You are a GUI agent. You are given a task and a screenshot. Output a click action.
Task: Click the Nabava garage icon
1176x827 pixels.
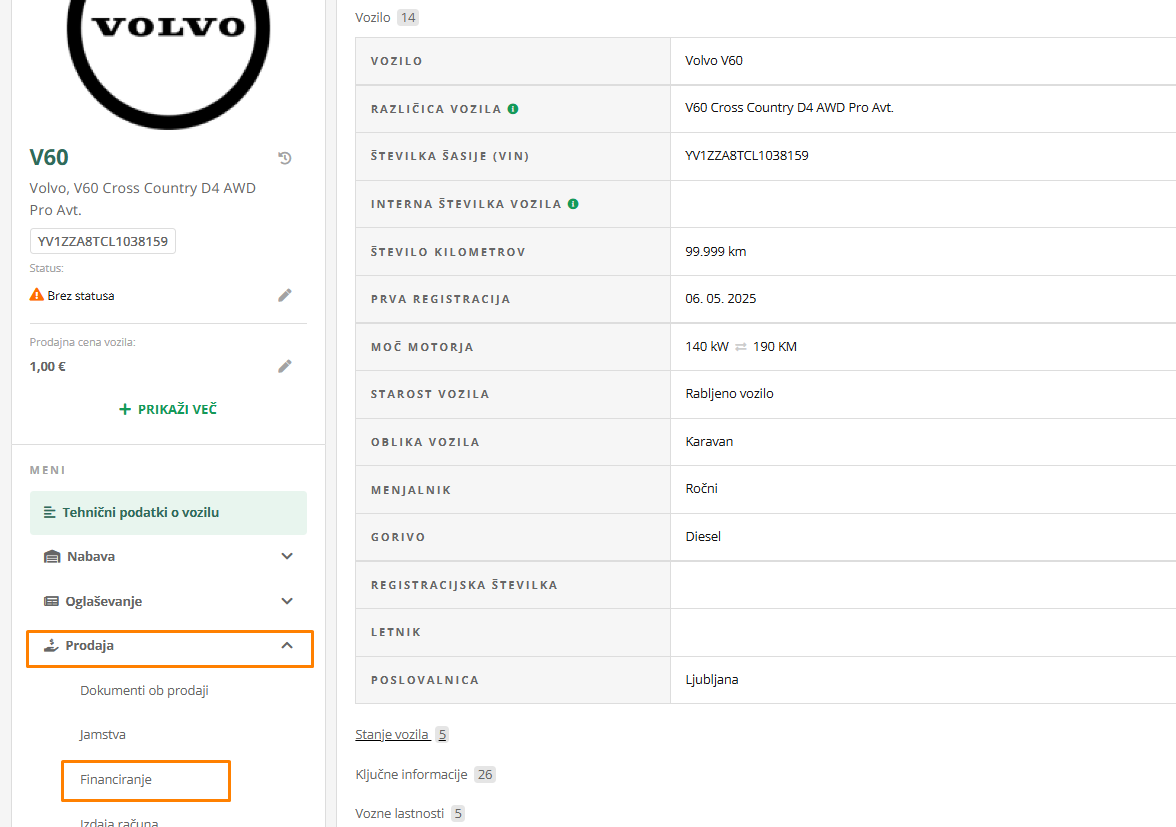pos(52,556)
